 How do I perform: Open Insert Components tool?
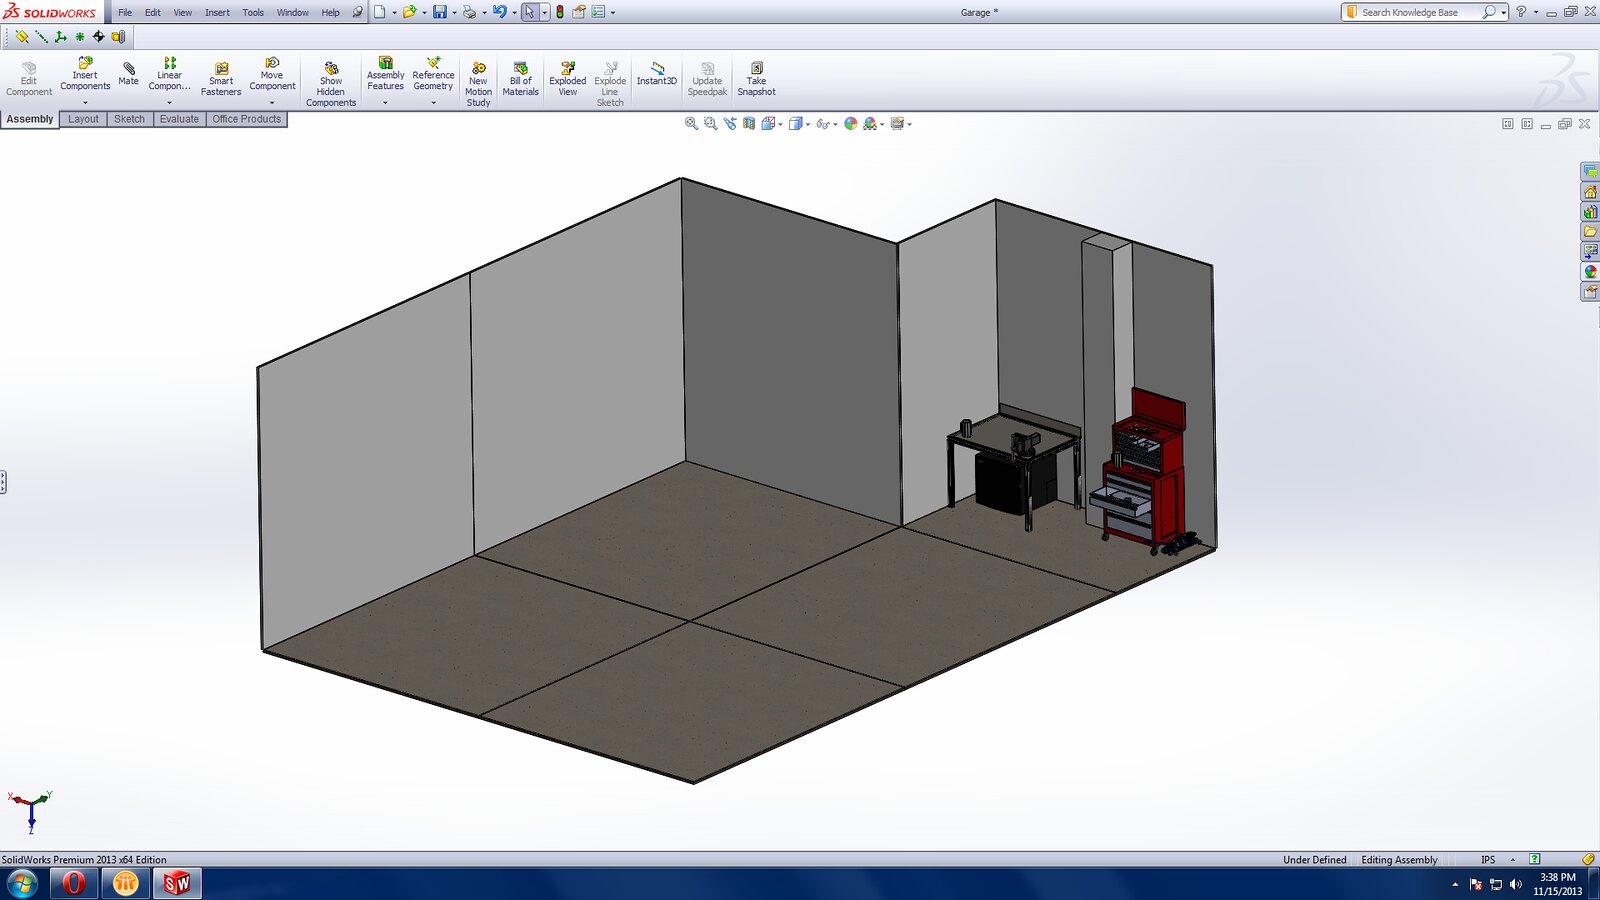click(x=85, y=75)
